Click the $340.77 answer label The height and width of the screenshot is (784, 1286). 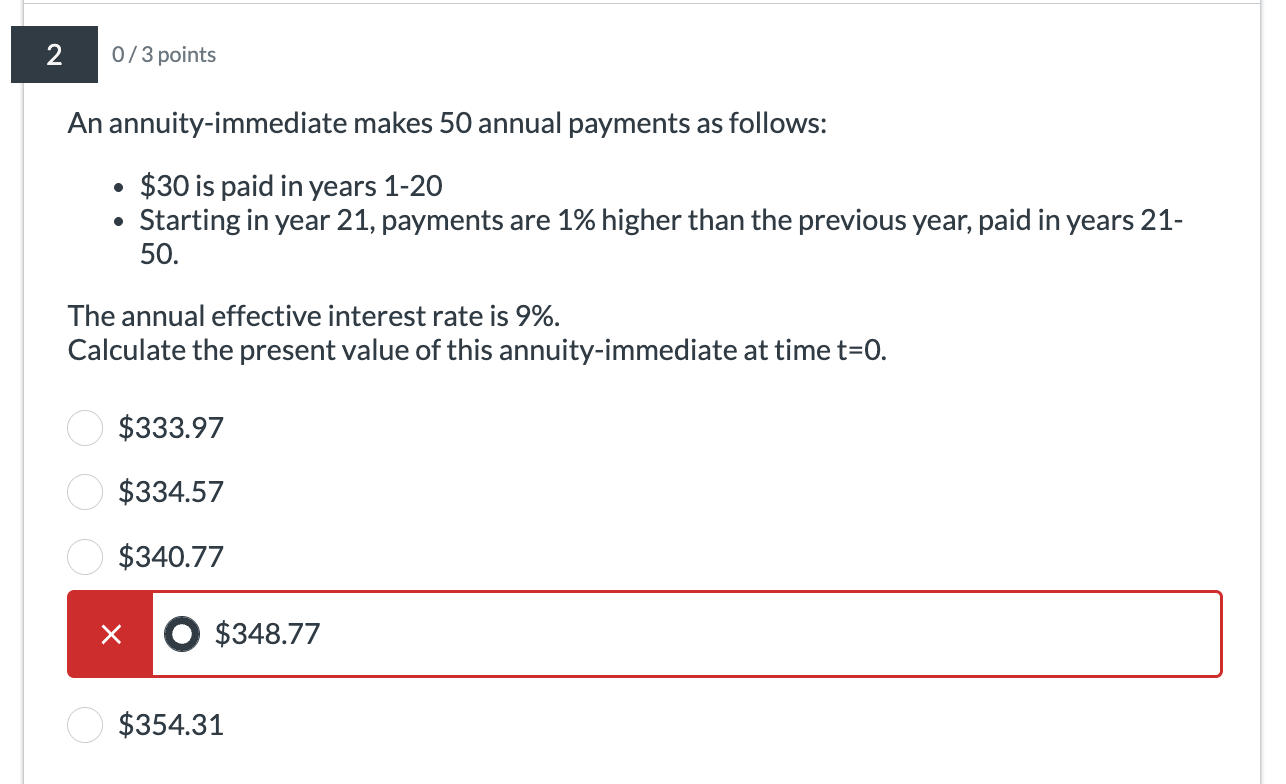tap(171, 557)
